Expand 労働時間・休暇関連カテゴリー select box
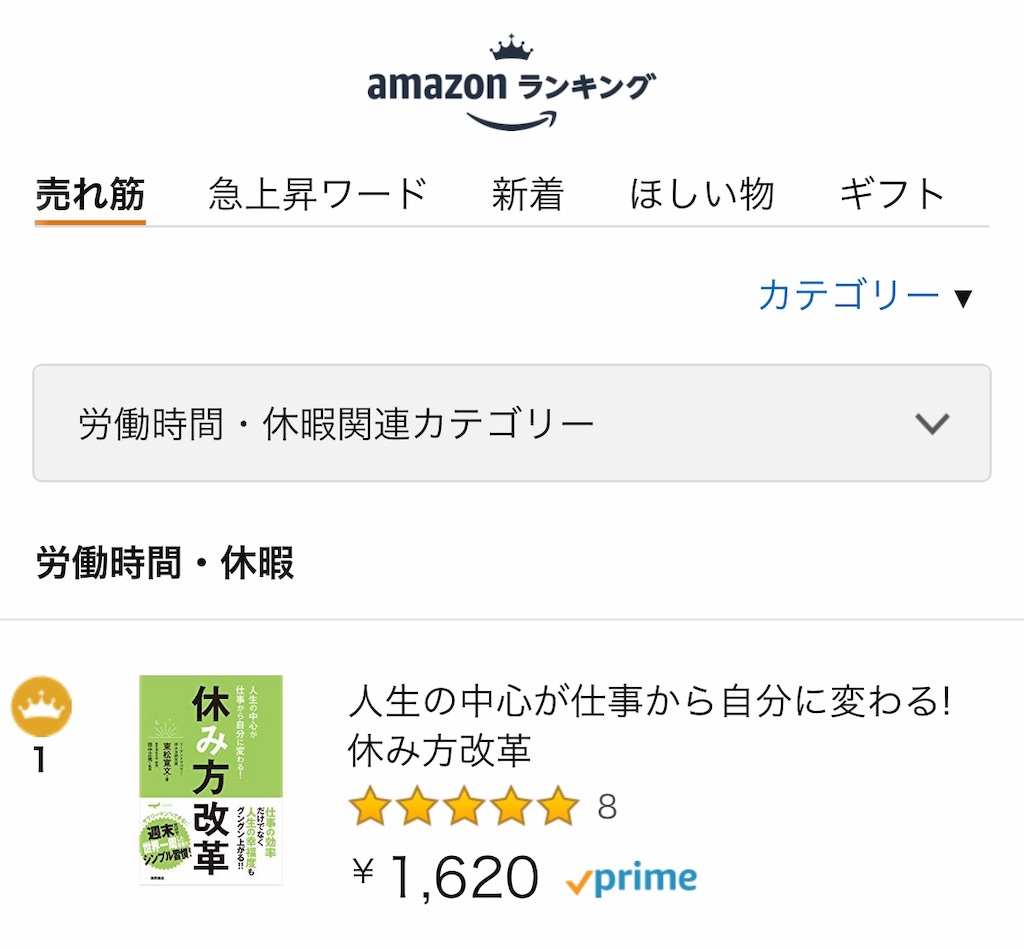The width and height of the screenshot is (1024, 949). 512,423
